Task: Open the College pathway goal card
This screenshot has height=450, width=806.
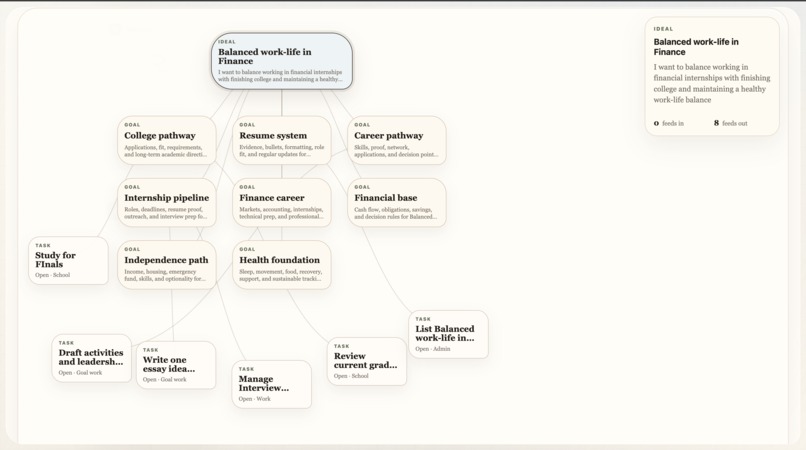Action: 167,140
